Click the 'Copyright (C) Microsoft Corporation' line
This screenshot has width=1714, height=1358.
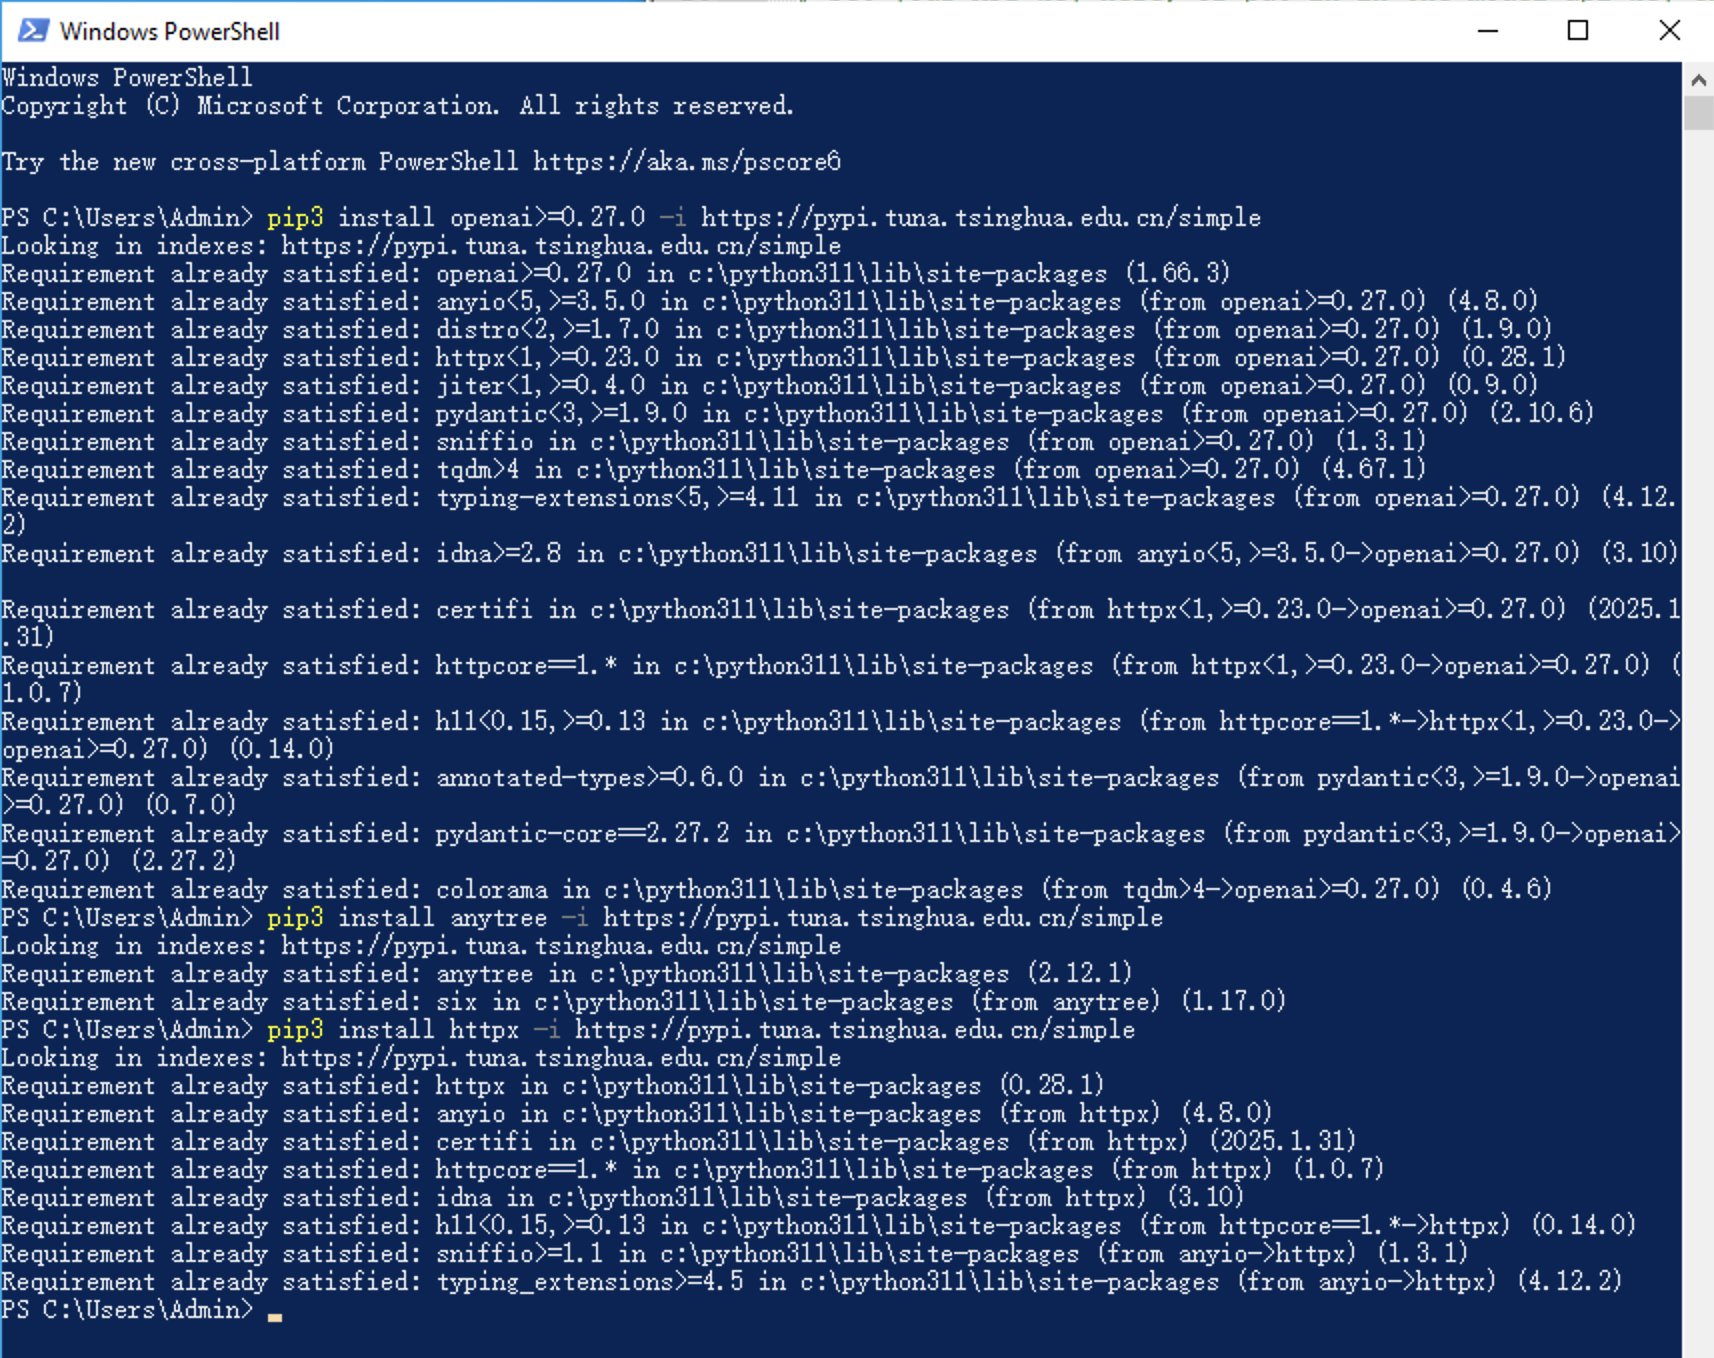click(x=398, y=106)
